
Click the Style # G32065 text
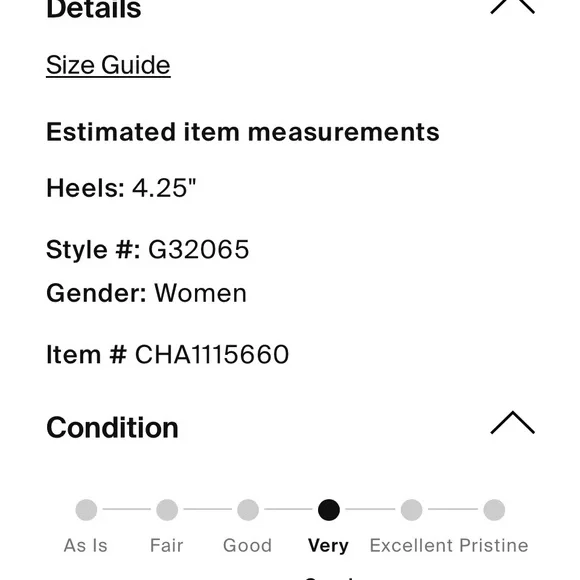click(148, 249)
